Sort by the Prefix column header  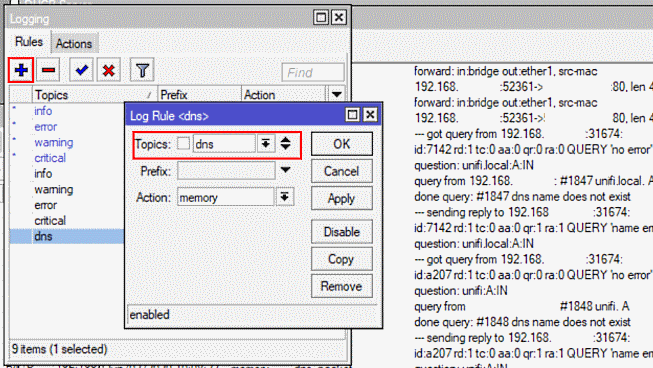[199, 95]
